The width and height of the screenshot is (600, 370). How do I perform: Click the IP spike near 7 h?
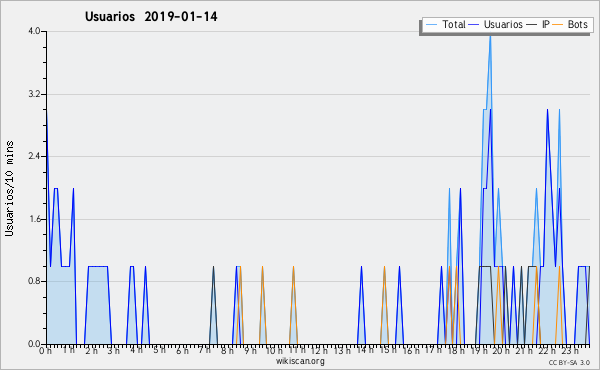point(214,267)
